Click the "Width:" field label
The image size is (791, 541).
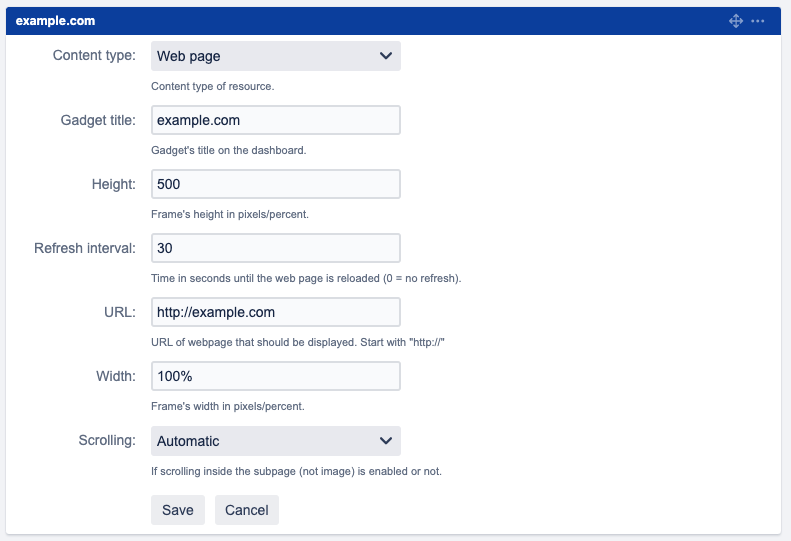coord(115,376)
